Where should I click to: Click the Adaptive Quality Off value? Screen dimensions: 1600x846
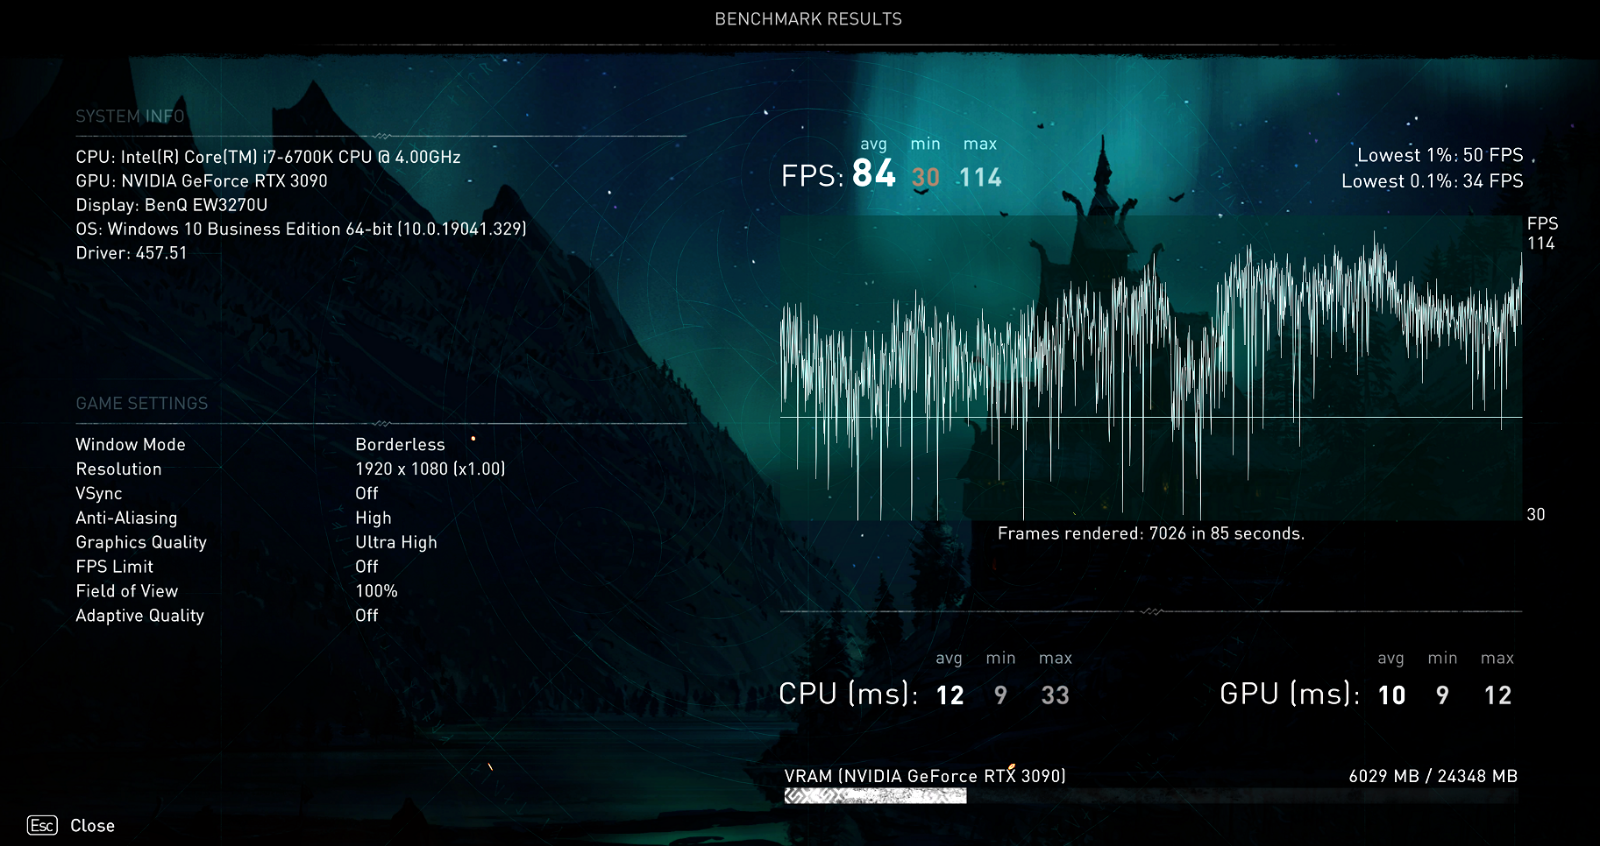367,615
